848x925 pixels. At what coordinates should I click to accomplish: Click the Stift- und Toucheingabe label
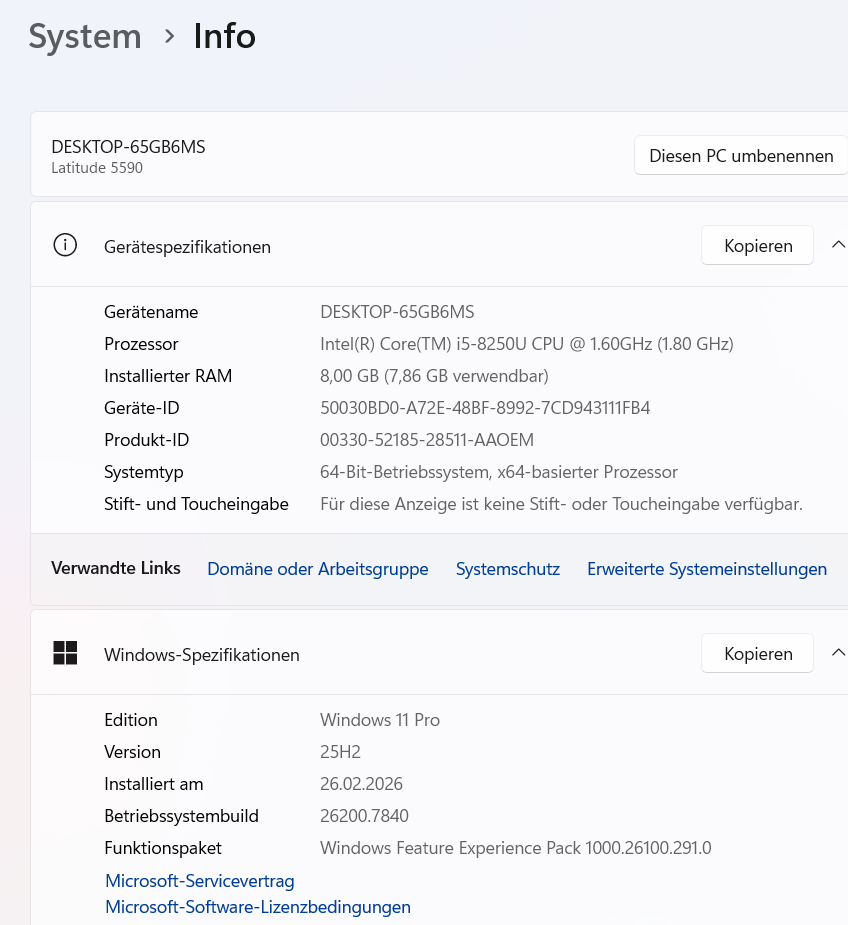[196, 504]
